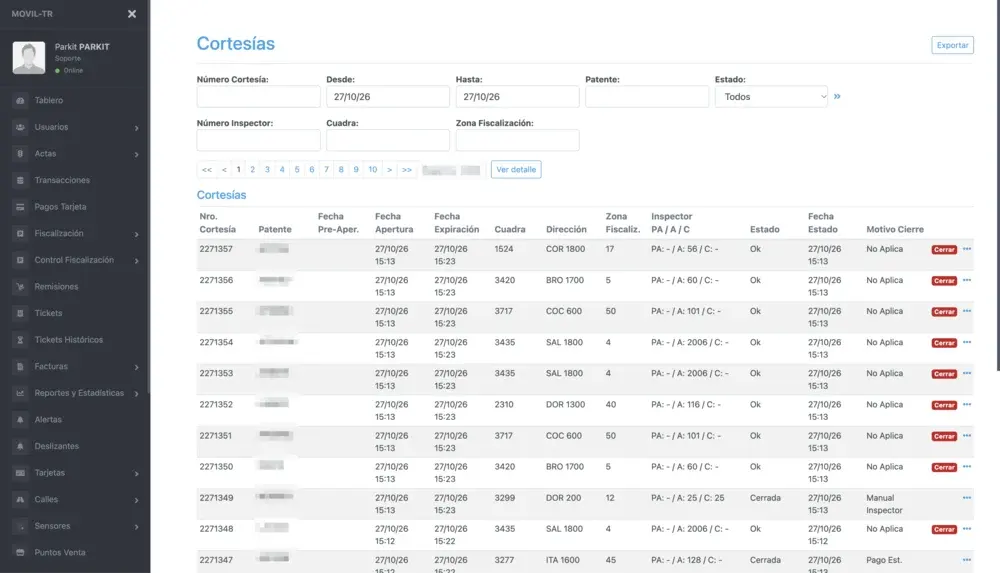Image resolution: width=1000 pixels, height=573 pixels.
Task: Open options menu for cortesía 2271356
Action: [x=967, y=280]
